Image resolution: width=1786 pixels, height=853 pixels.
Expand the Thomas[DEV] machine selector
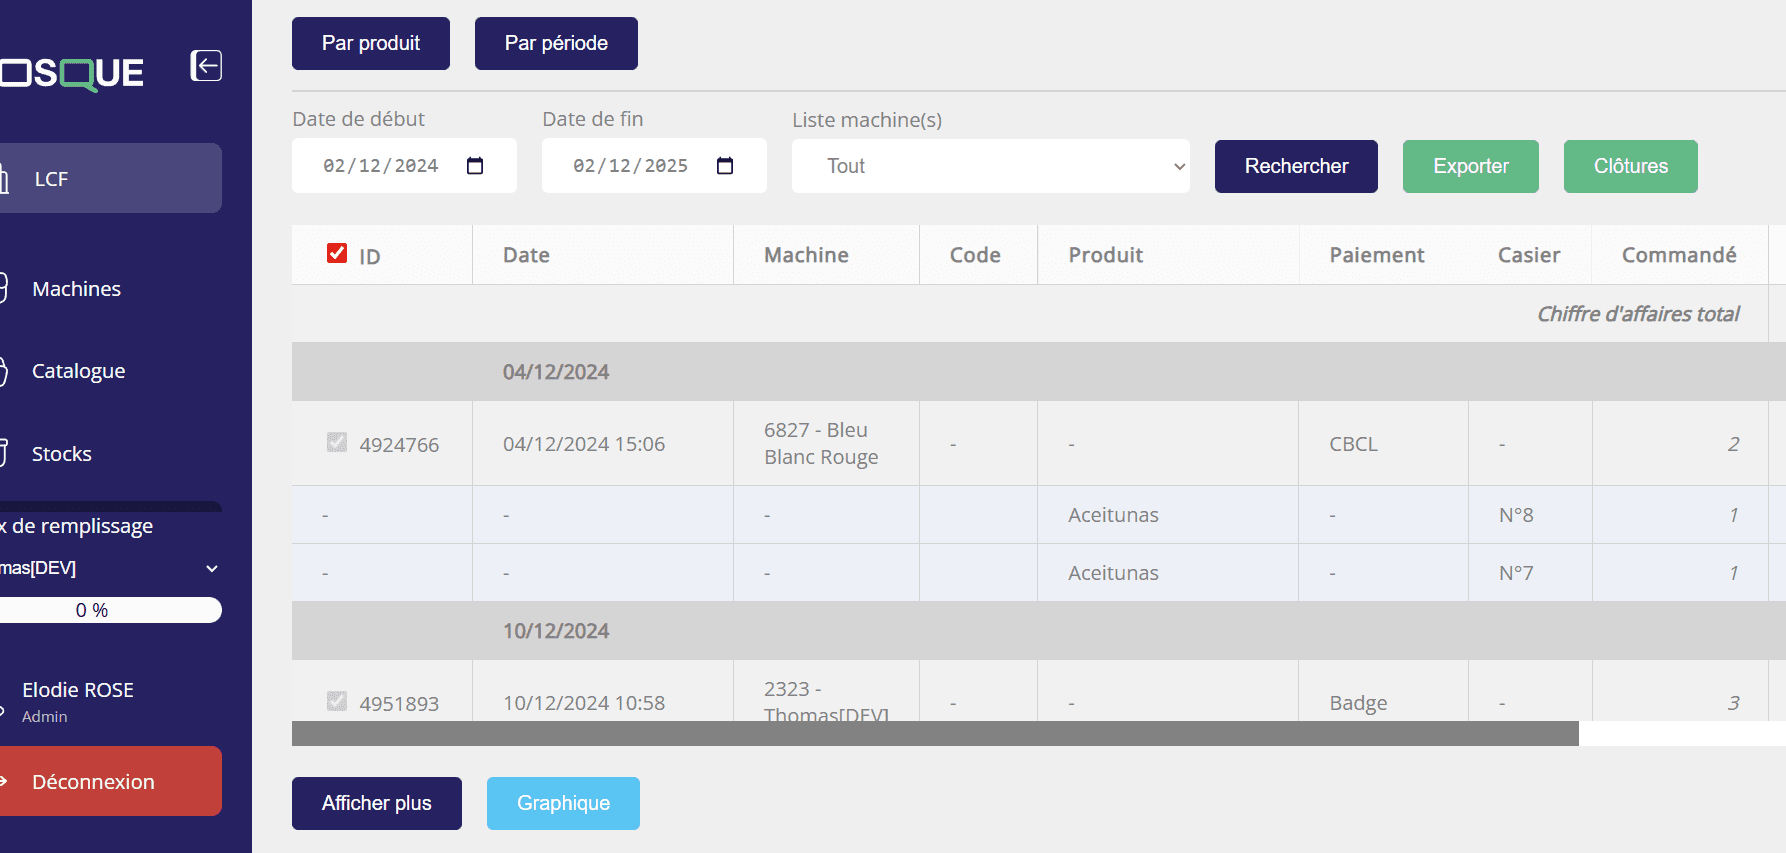(110, 568)
